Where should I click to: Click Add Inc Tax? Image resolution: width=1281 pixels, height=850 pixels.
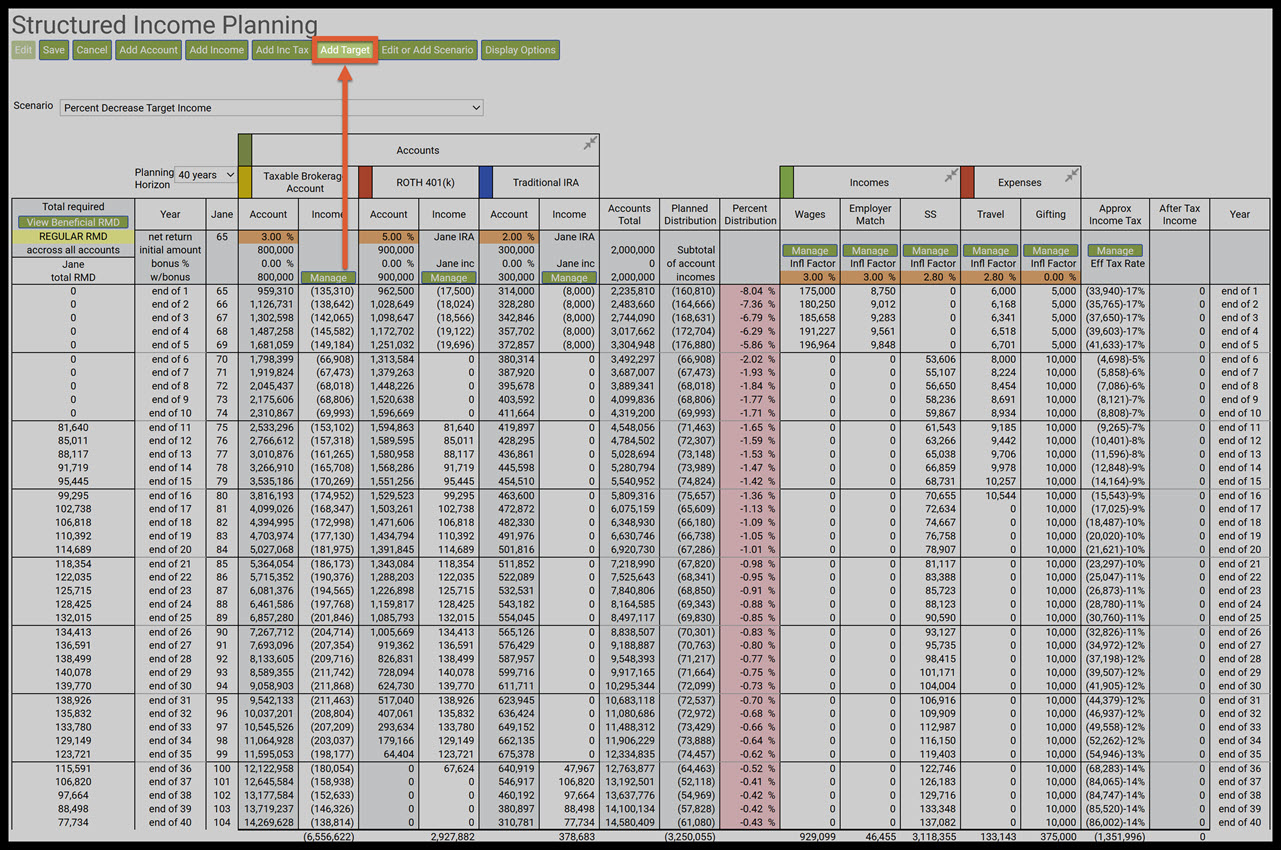click(x=282, y=50)
